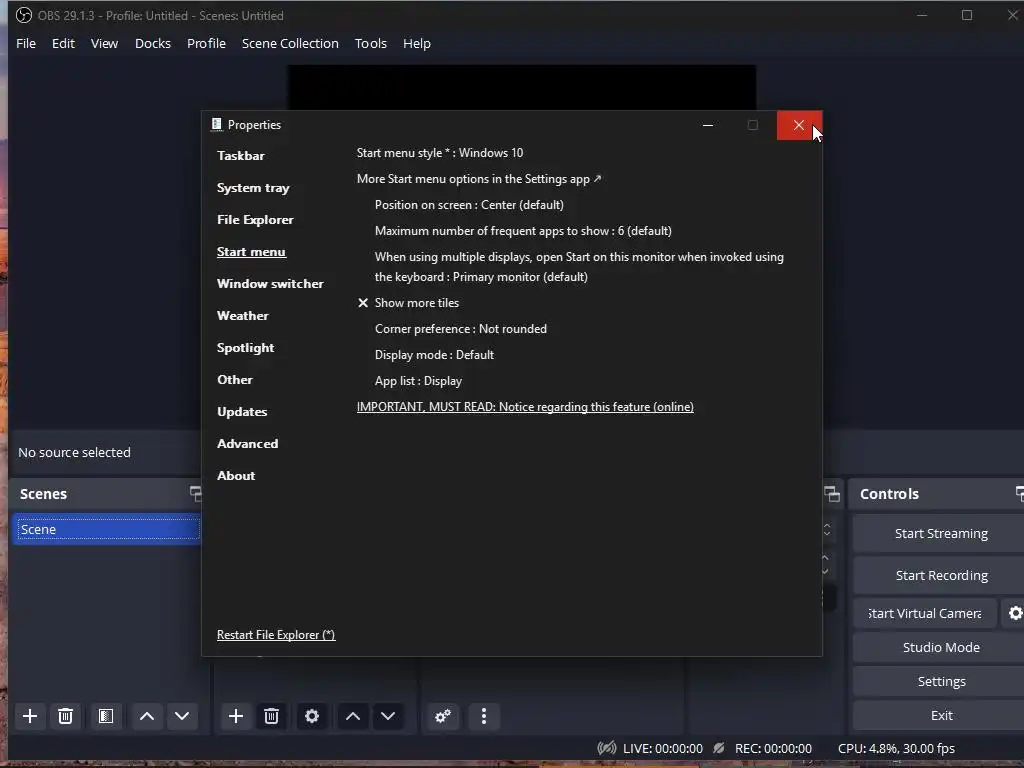
Task: Remove the selected scene with its trash icon
Action: pos(65,716)
